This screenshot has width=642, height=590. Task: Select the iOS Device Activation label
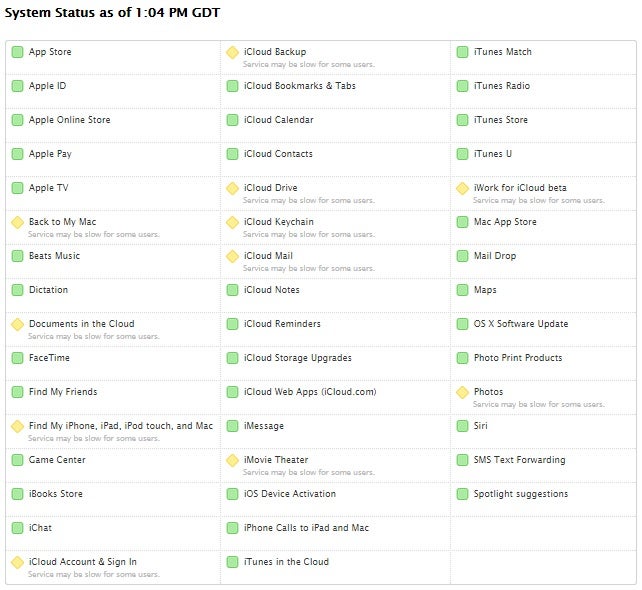tap(290, 494)
